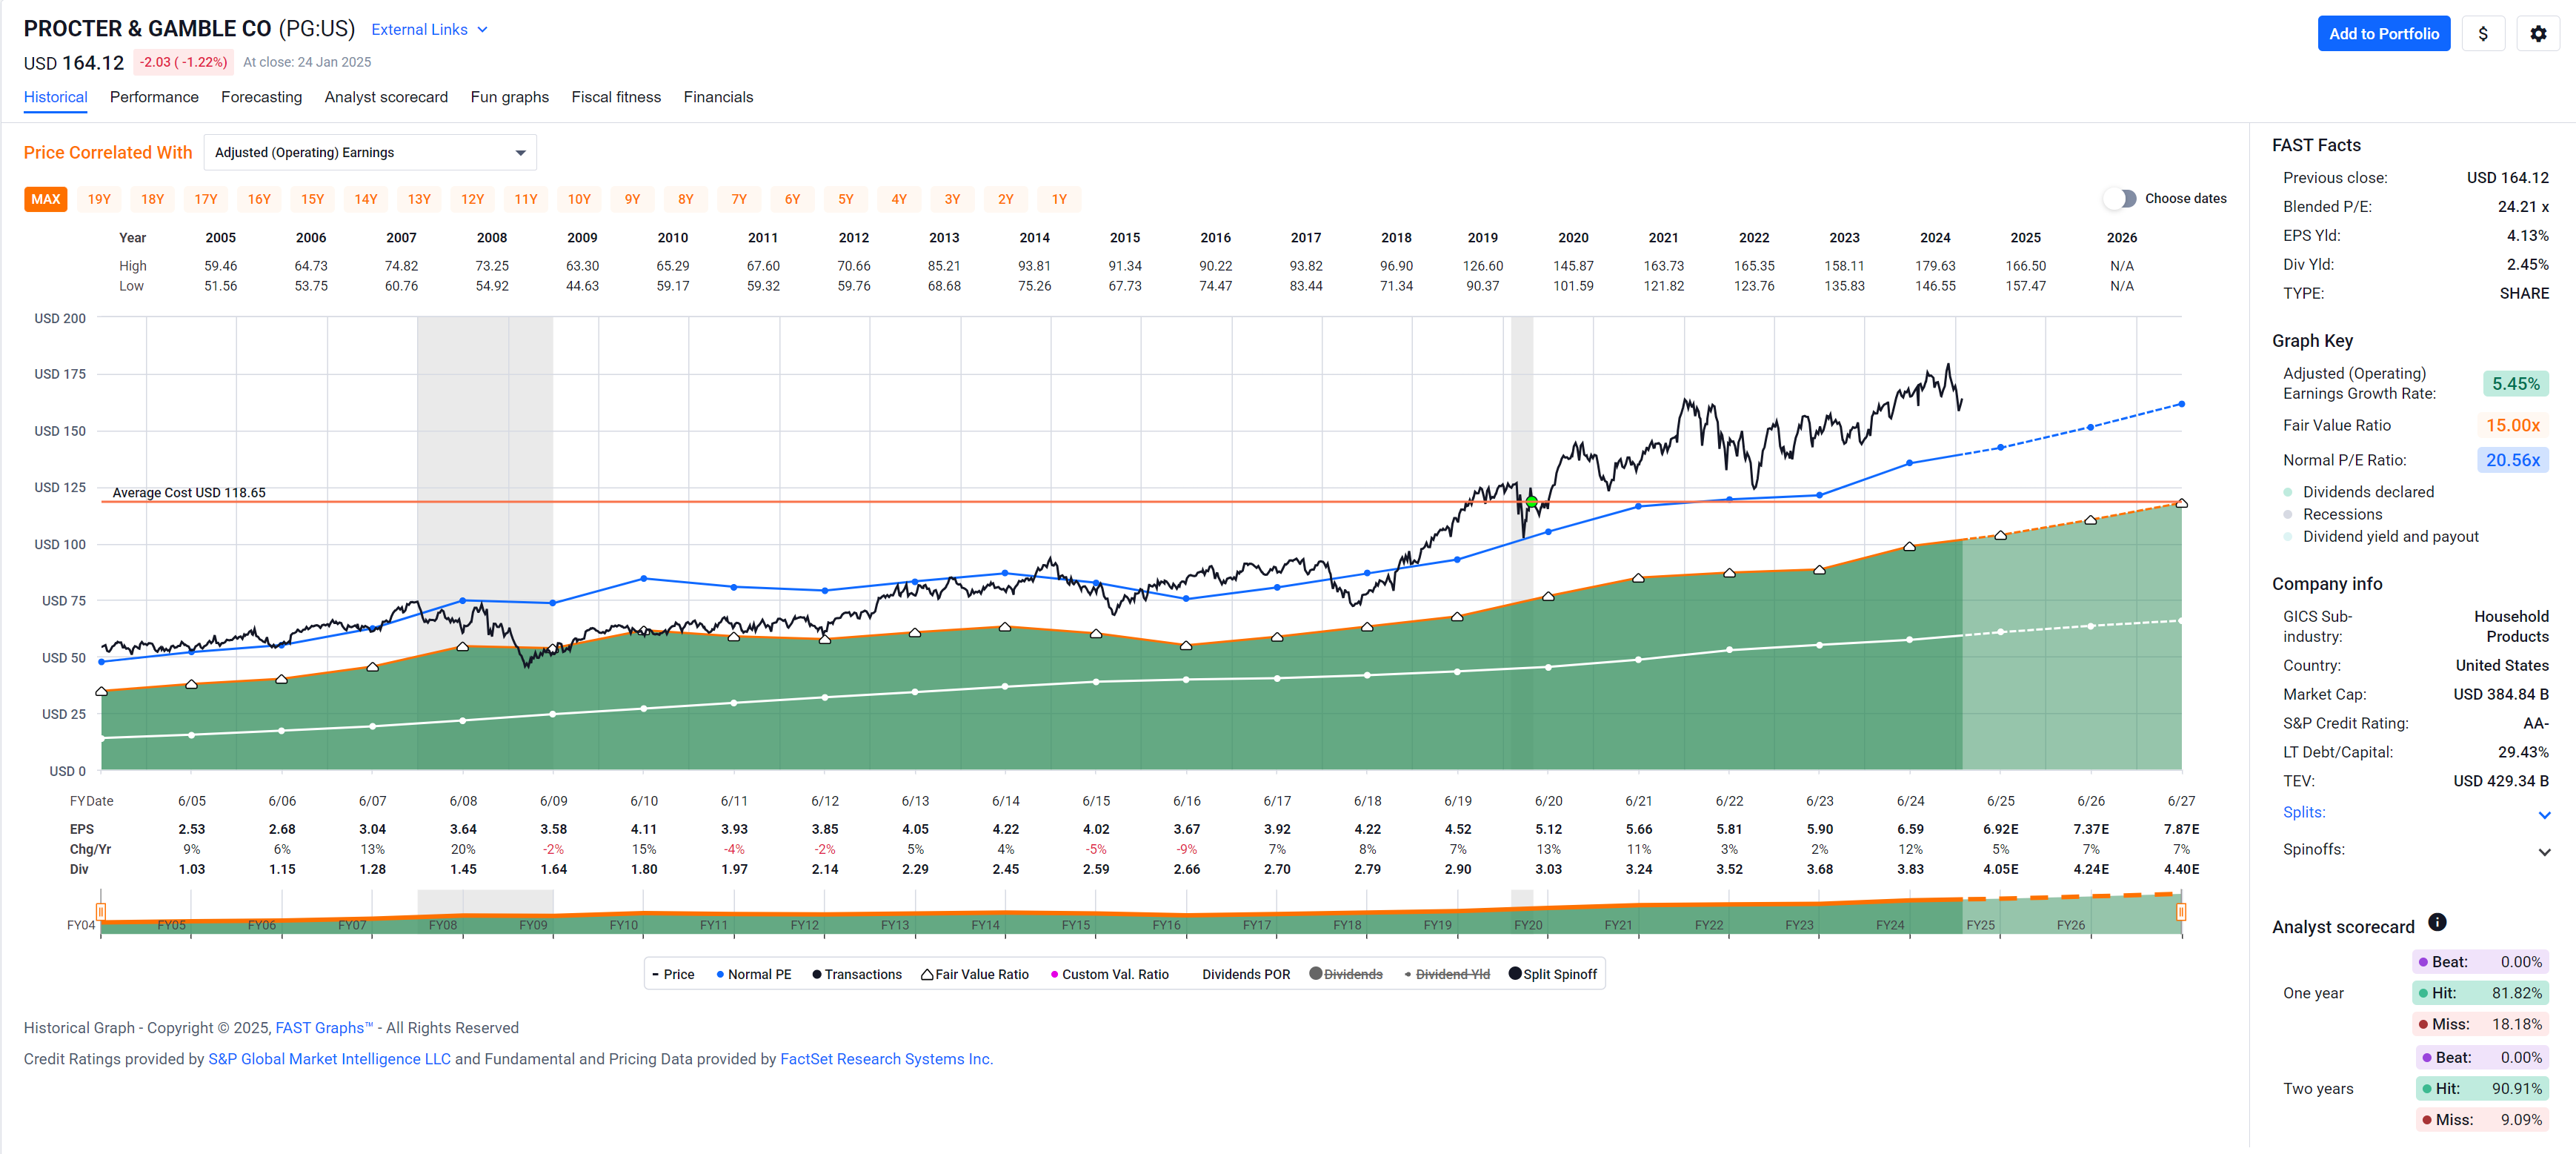Enable the struck-through Dividends legend item

pyautogui.click(x=1345, y=974)
